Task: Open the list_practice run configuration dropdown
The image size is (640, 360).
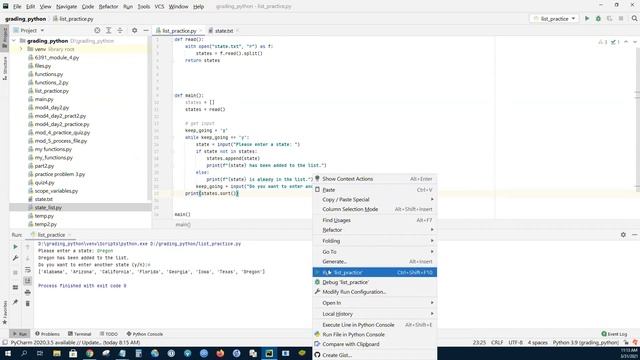Action: 554,18
